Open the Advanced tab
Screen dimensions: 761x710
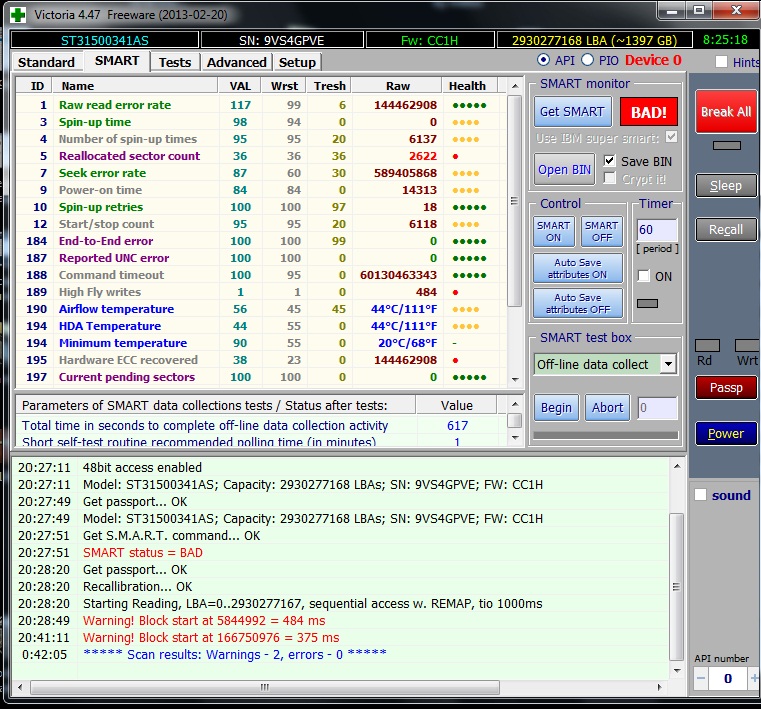(x=236, y=62)
